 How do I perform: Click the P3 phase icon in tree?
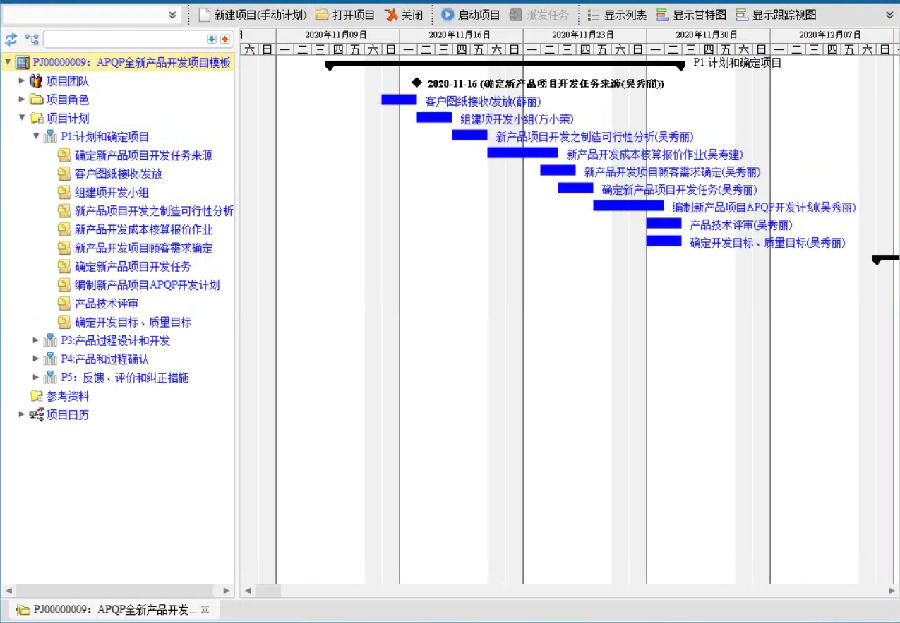coord(51,340)
